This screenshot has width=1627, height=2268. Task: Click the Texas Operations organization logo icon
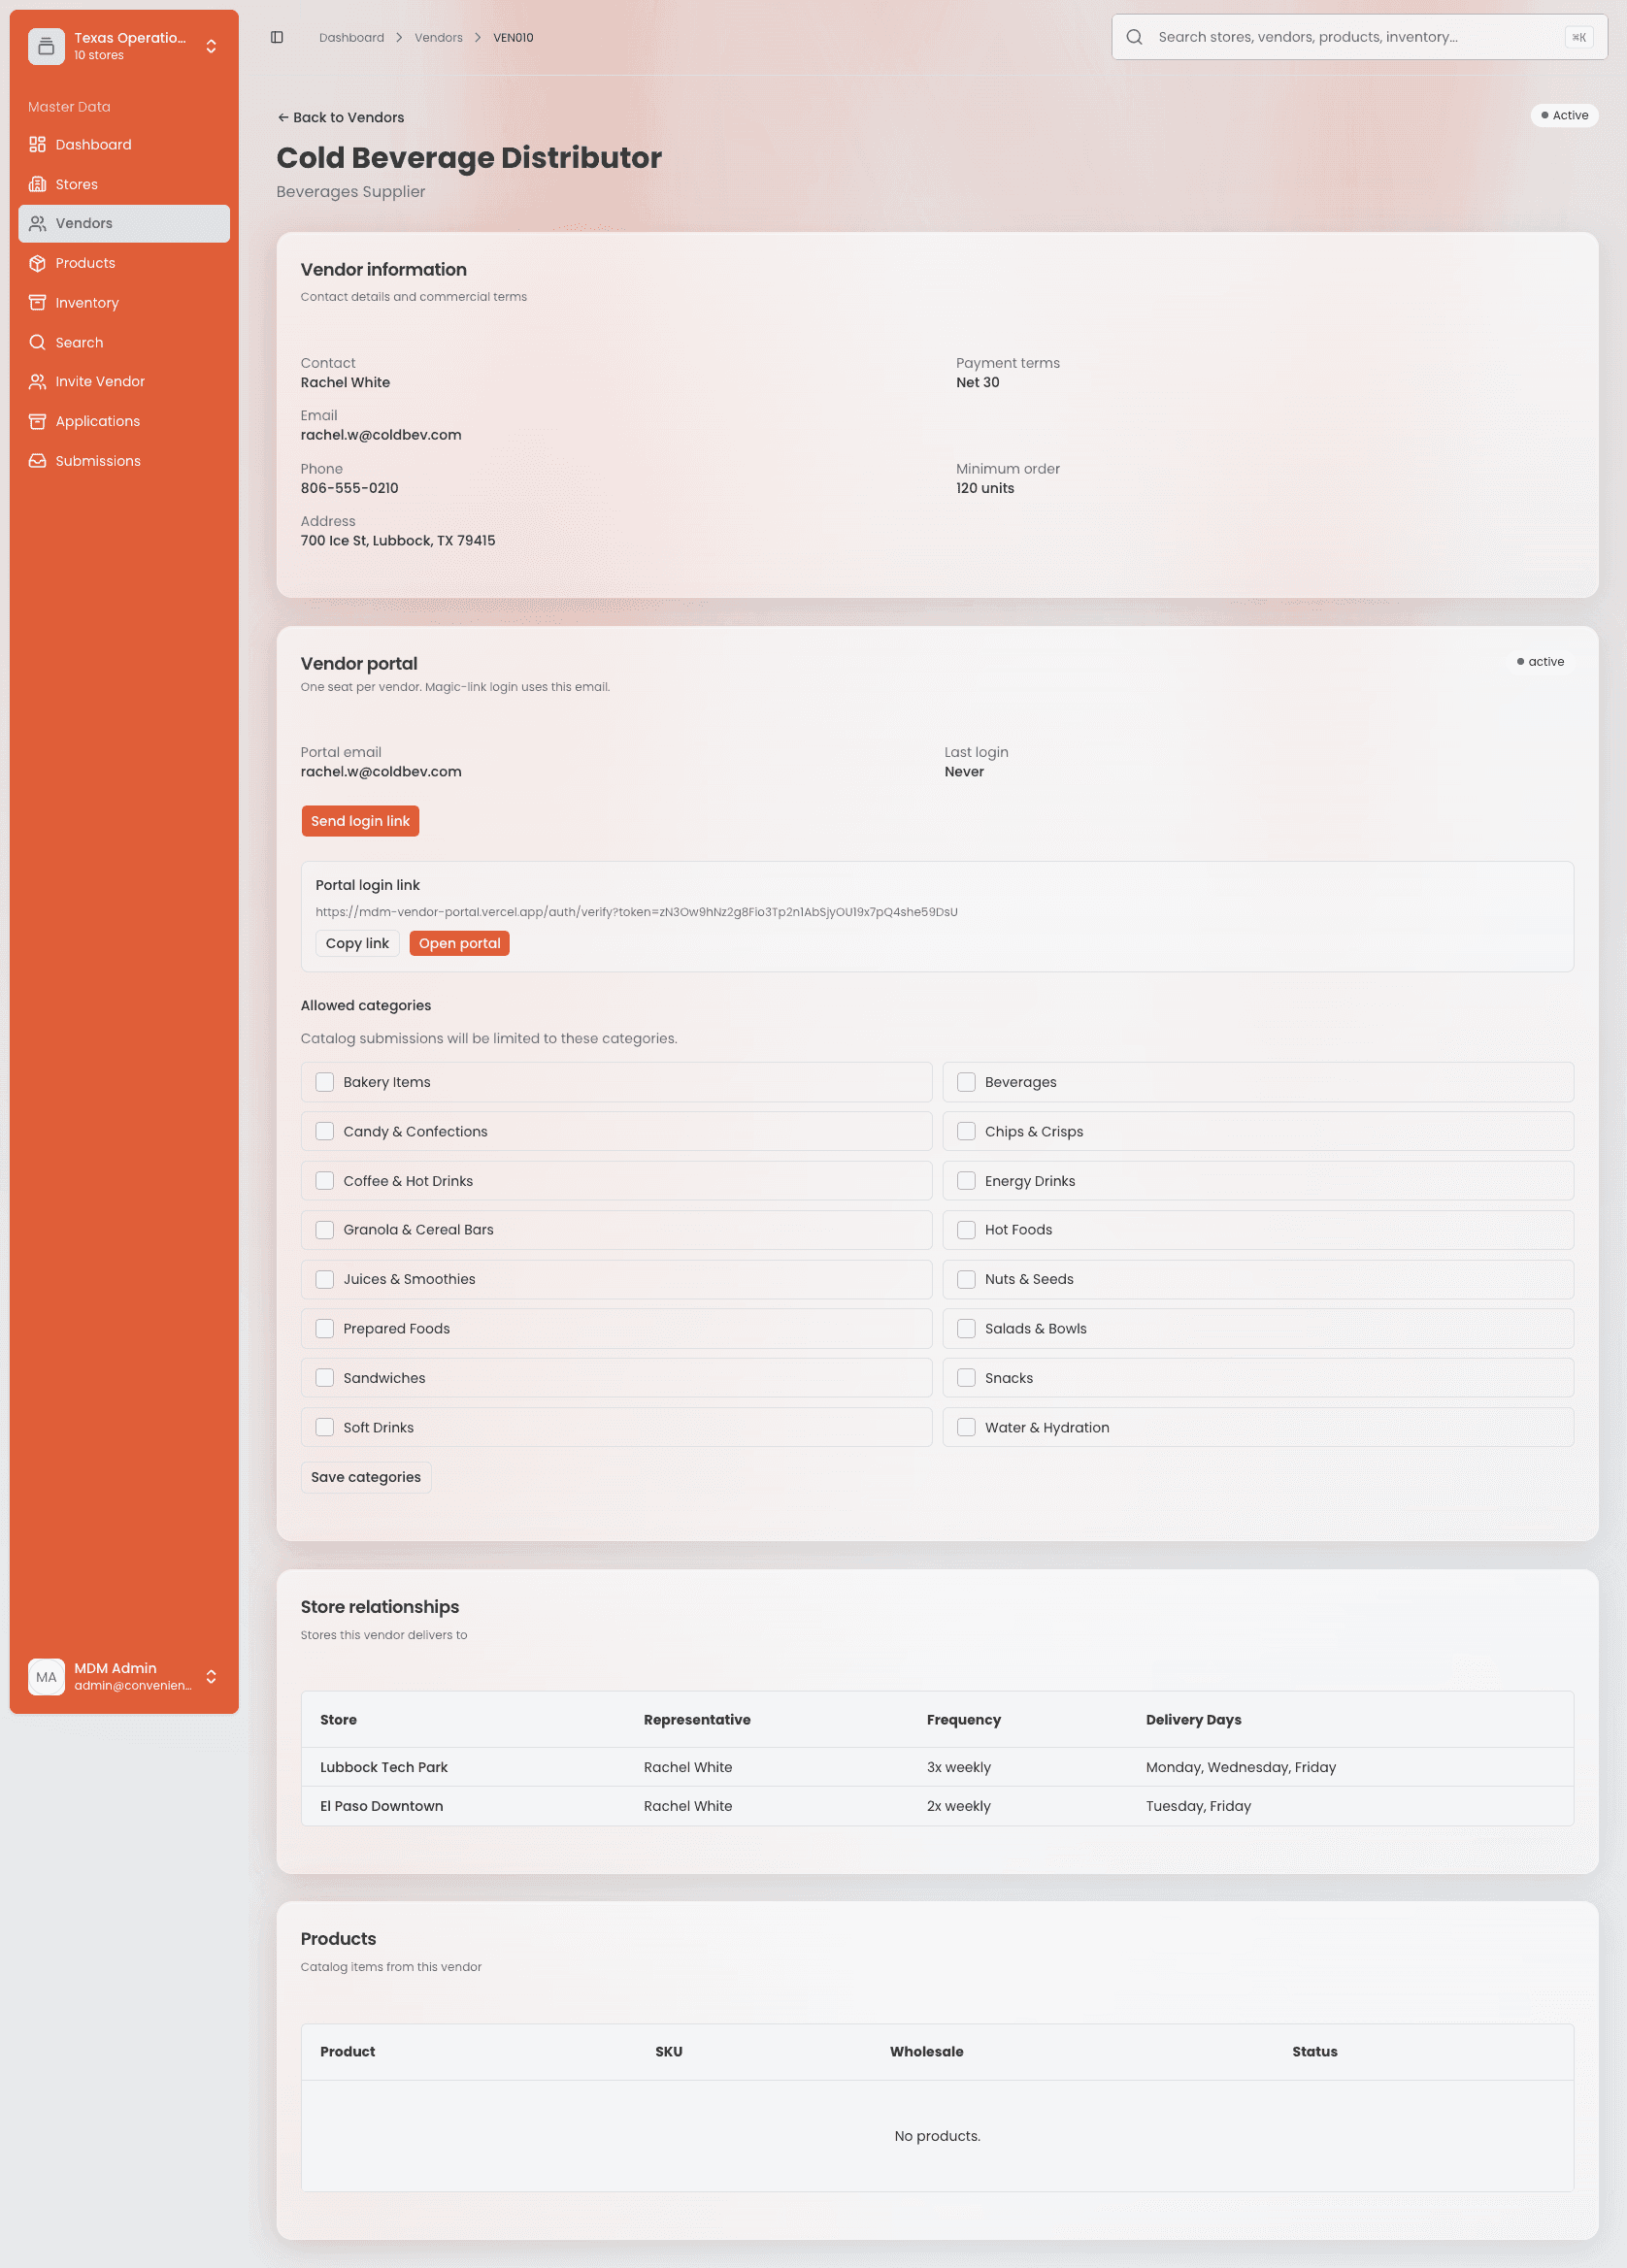tap(46, 46)
